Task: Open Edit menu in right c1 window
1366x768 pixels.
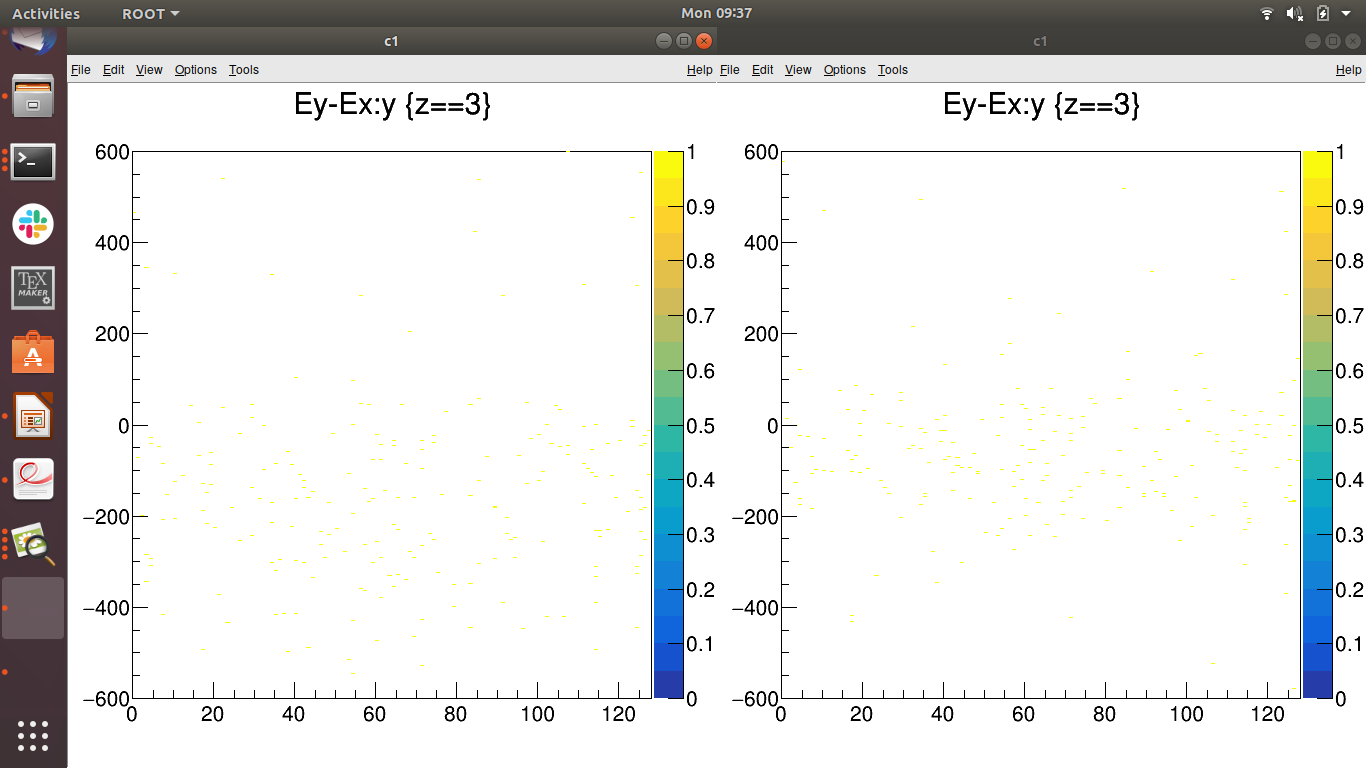Action: [763, 70]
